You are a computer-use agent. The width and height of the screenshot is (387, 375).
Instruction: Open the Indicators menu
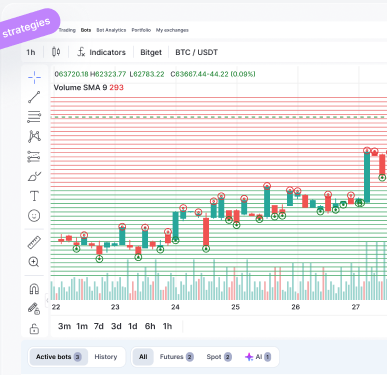click(102, 52)
